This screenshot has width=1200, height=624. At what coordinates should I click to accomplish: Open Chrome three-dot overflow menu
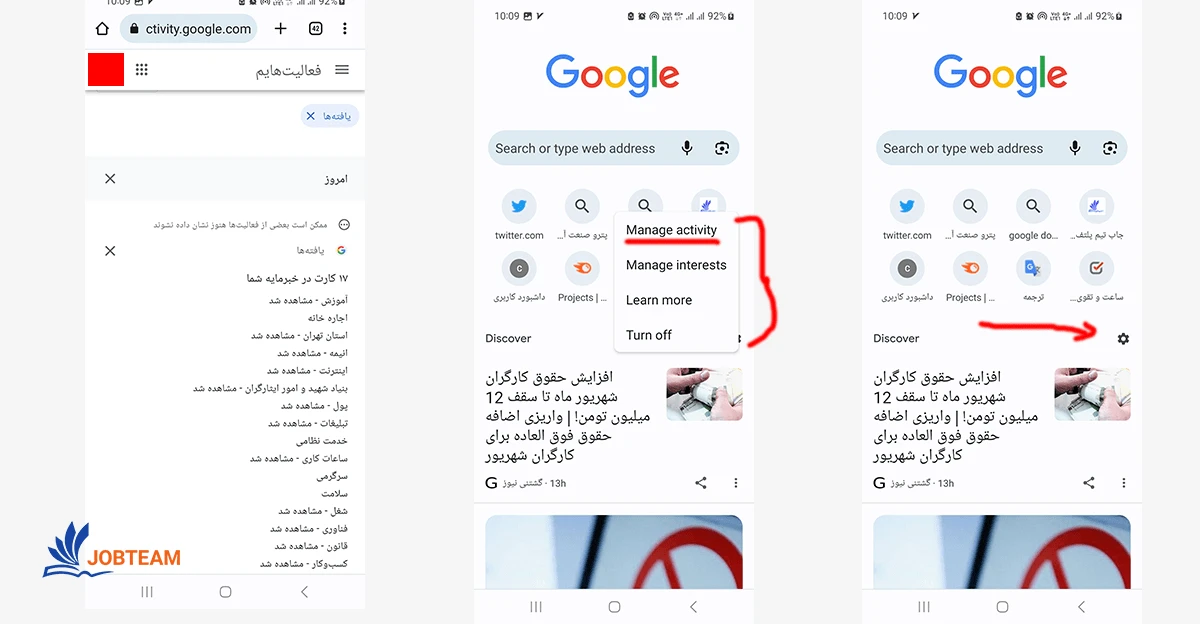[345, 29]
